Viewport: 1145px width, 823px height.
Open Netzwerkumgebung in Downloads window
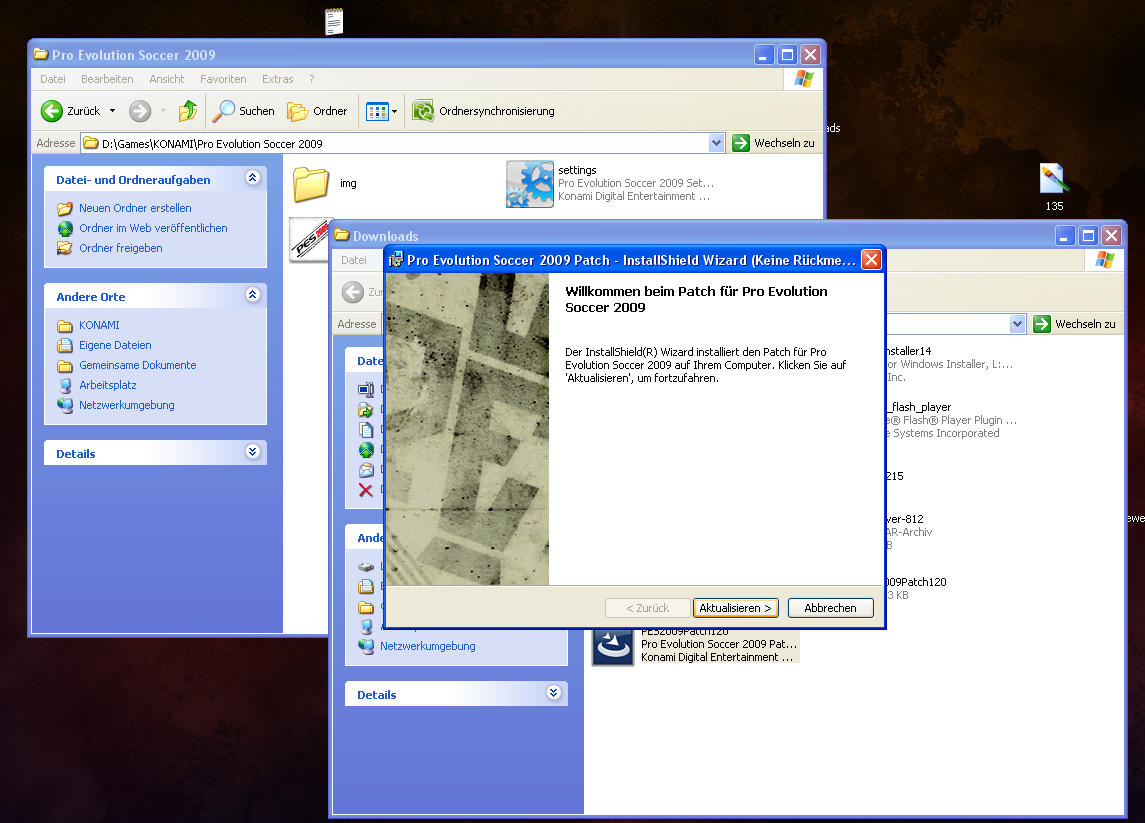coord(427,646)
